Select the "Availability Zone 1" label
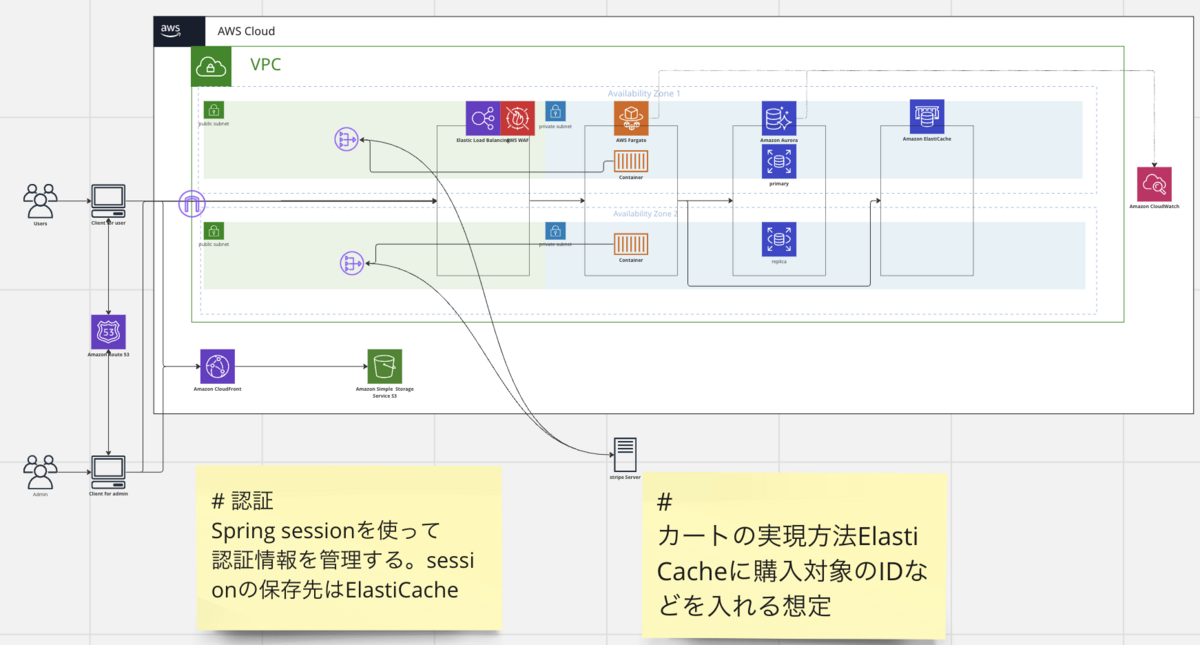The width and height of the screenshot is (1200, 645). 644,93
